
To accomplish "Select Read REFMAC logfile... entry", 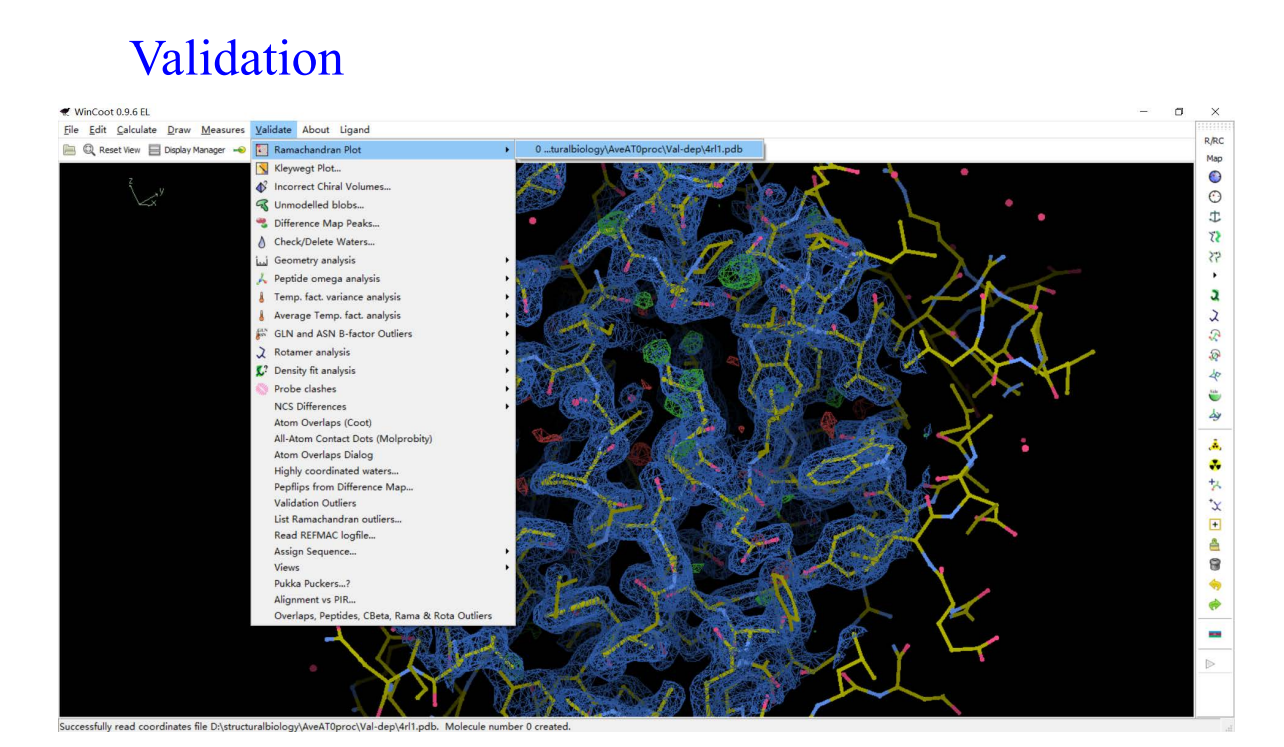I will (383, 535).
